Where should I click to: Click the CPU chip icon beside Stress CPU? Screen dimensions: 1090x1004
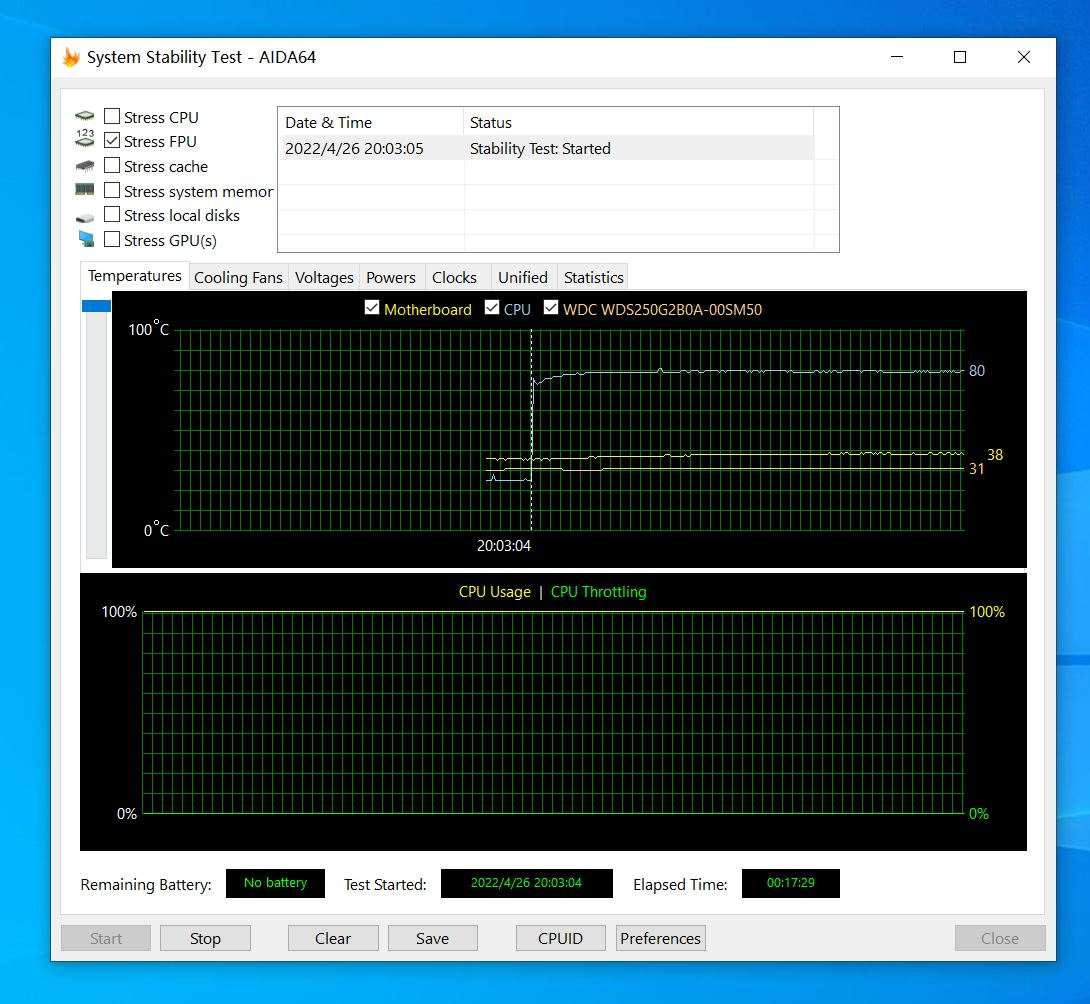[85, 117]
